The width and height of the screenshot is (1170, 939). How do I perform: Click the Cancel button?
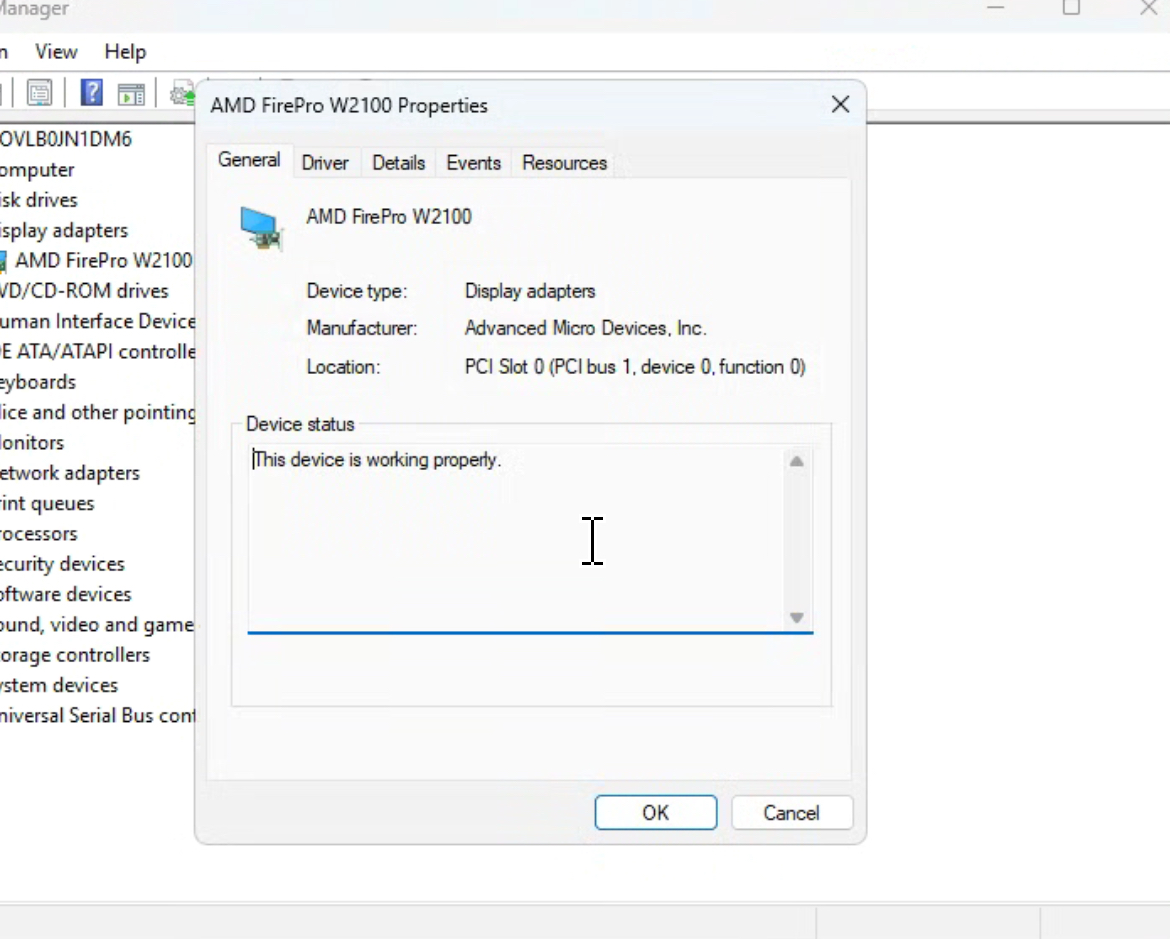792,812
